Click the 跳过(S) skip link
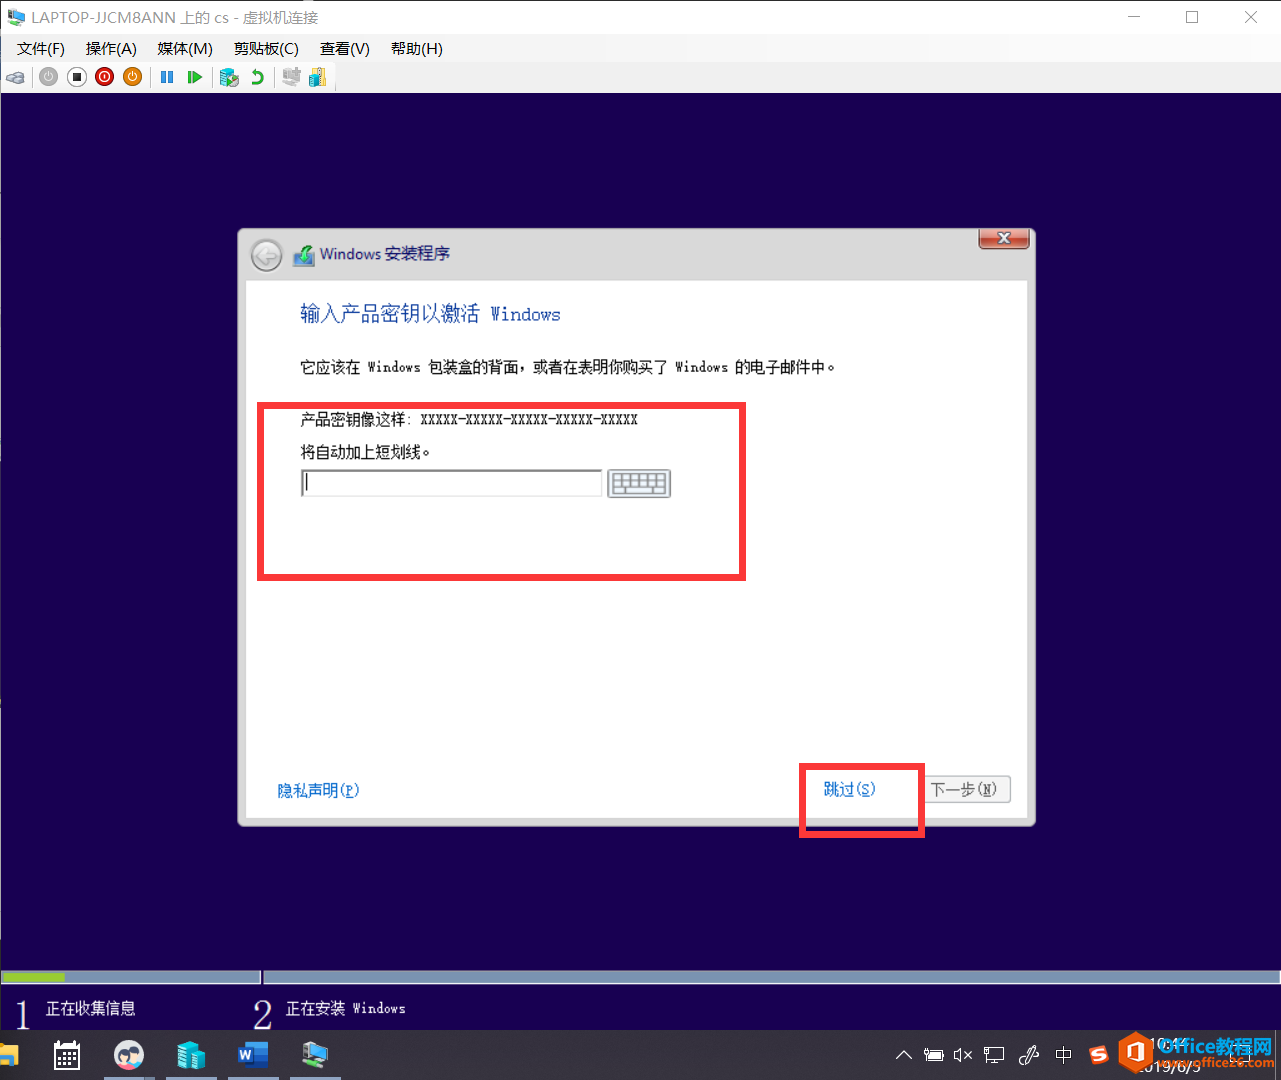Screen dimensions: 1281x1080 point(849,789)
